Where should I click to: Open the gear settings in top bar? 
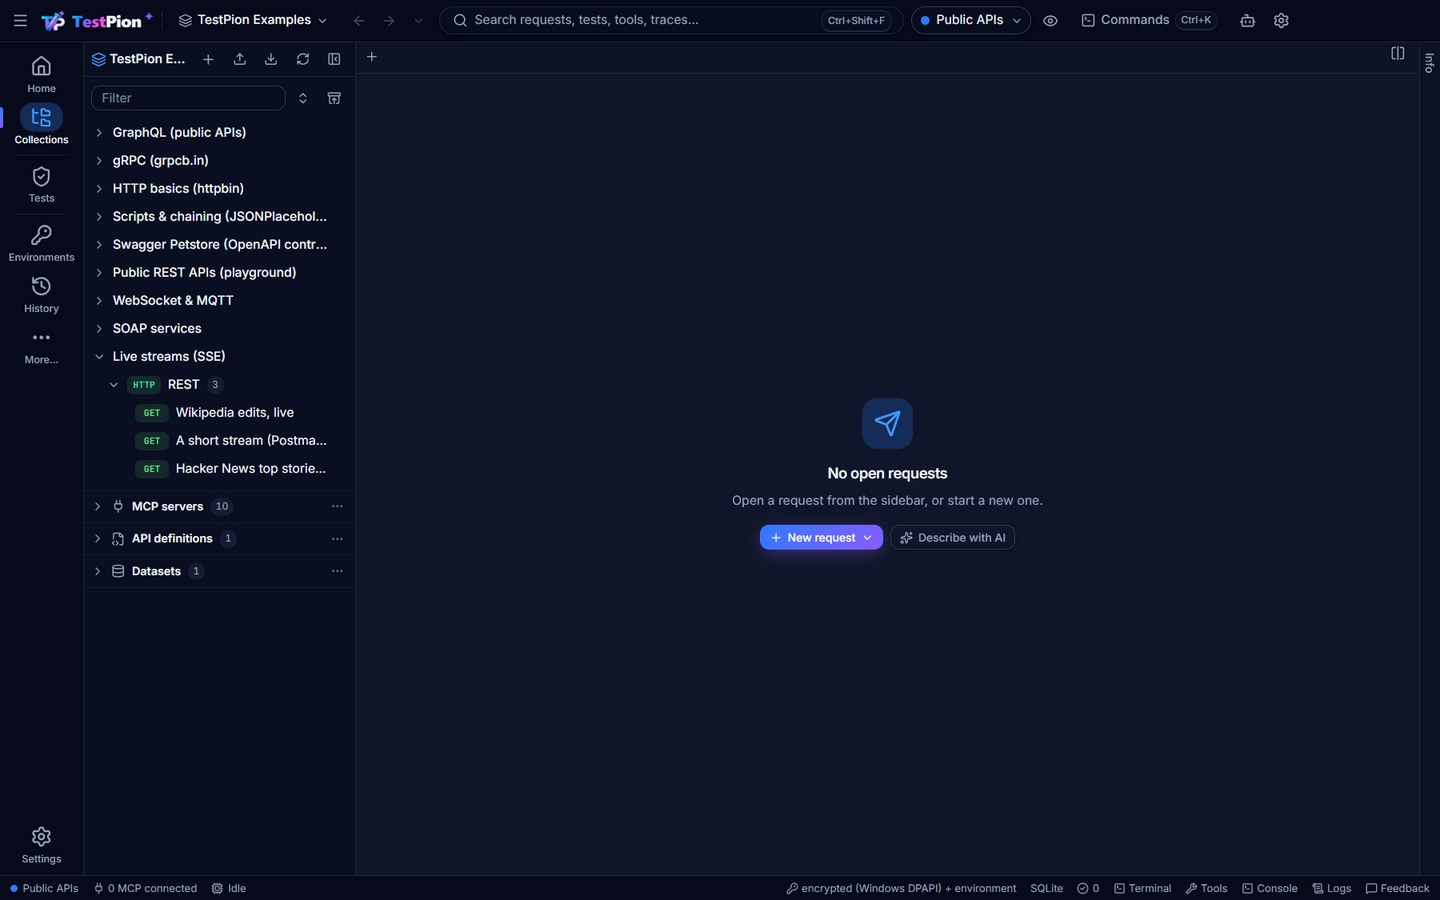[1281, 20]
